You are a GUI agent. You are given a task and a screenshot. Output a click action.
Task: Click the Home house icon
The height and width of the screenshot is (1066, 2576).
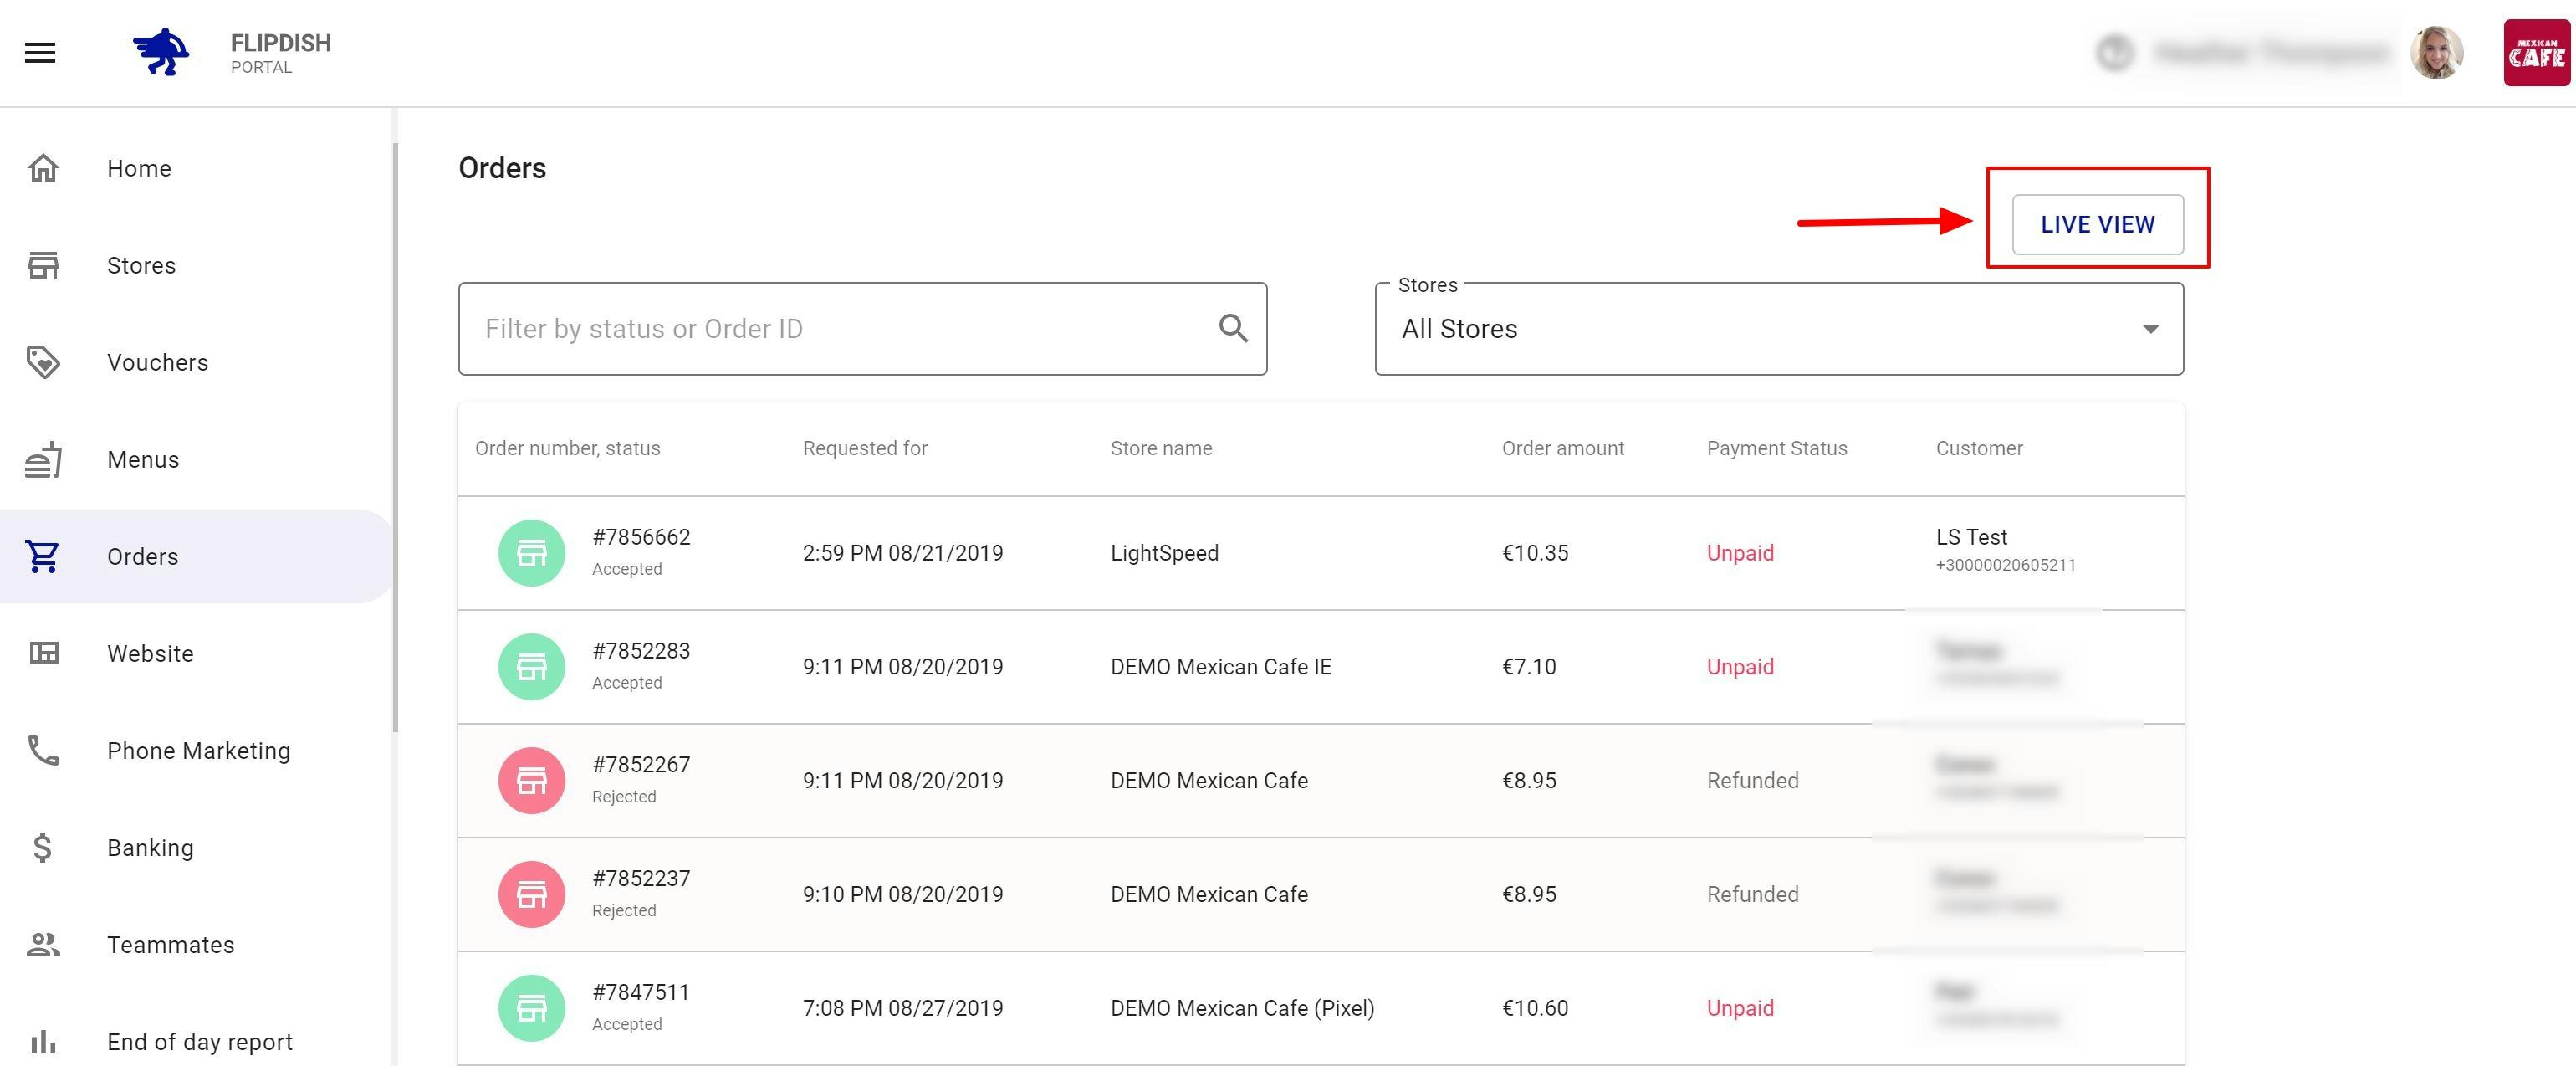[43, 168]
